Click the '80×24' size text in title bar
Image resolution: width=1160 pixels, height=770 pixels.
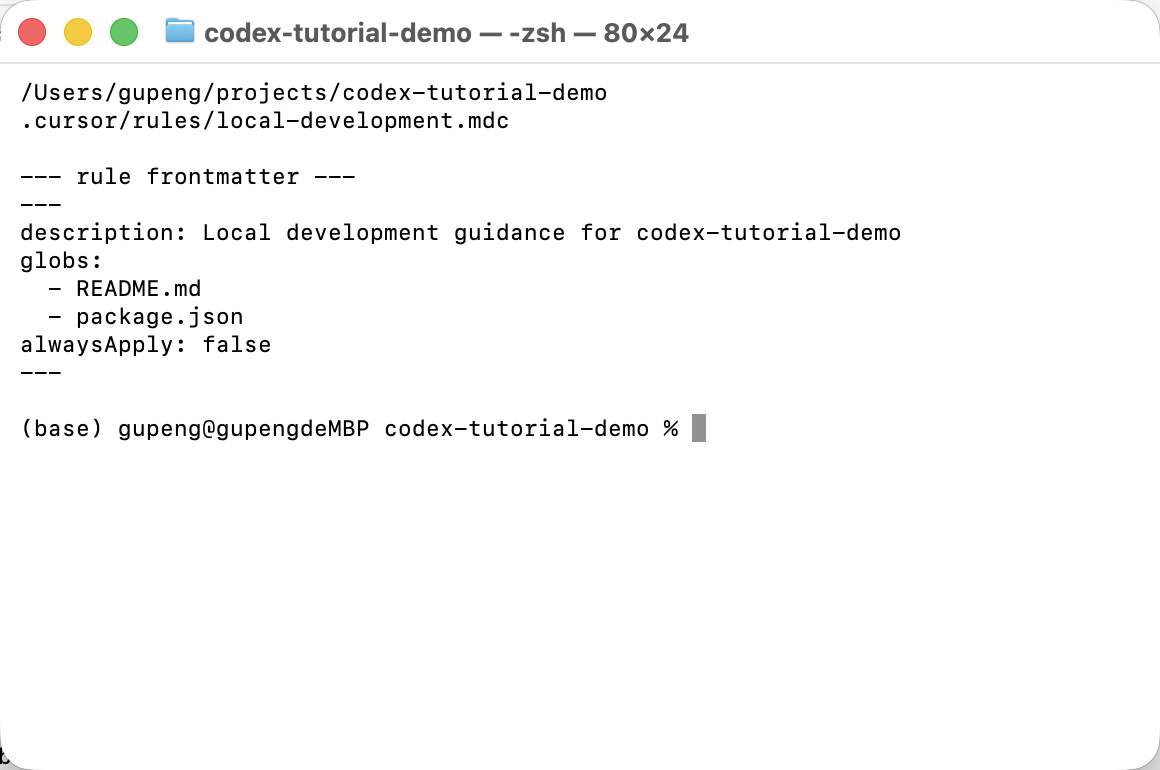[646, 33]
